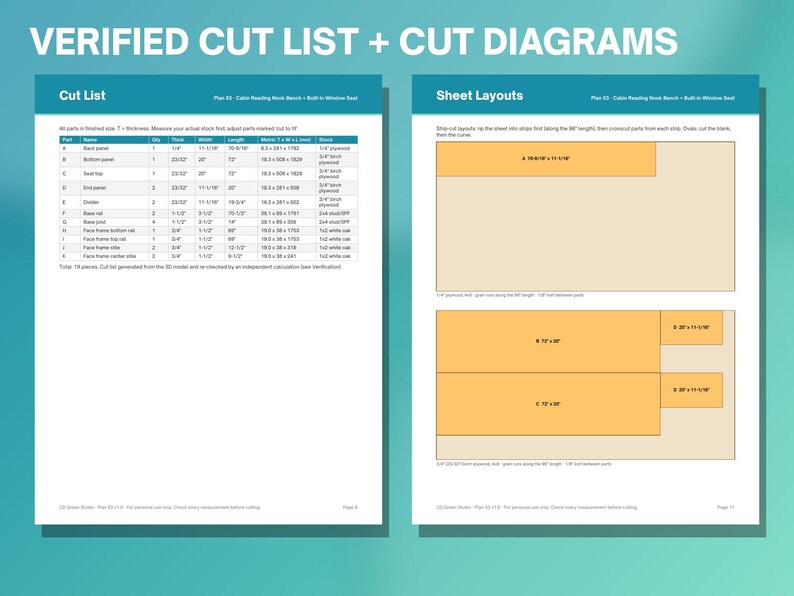Select the D piece beside part B
This screenshot has height=596, width=794.
[692, 328]
